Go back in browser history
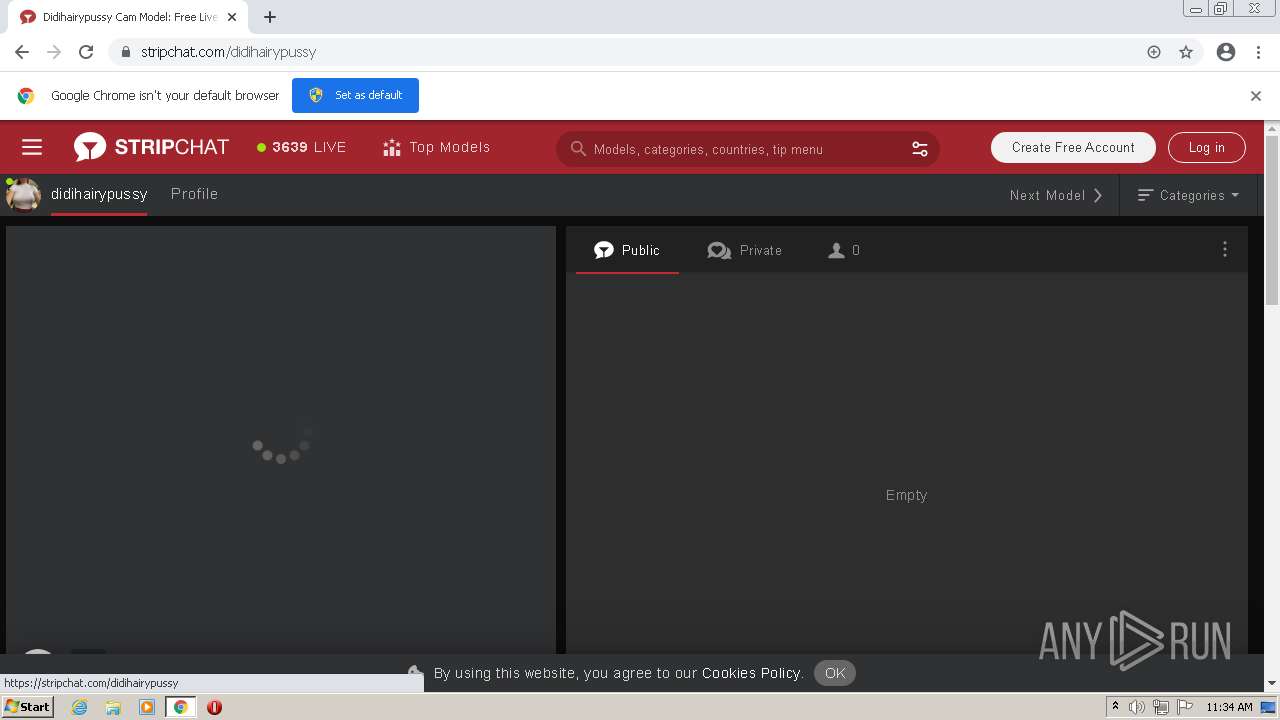1280x720 pixels. pyautogui.click(x=22, y=52)
